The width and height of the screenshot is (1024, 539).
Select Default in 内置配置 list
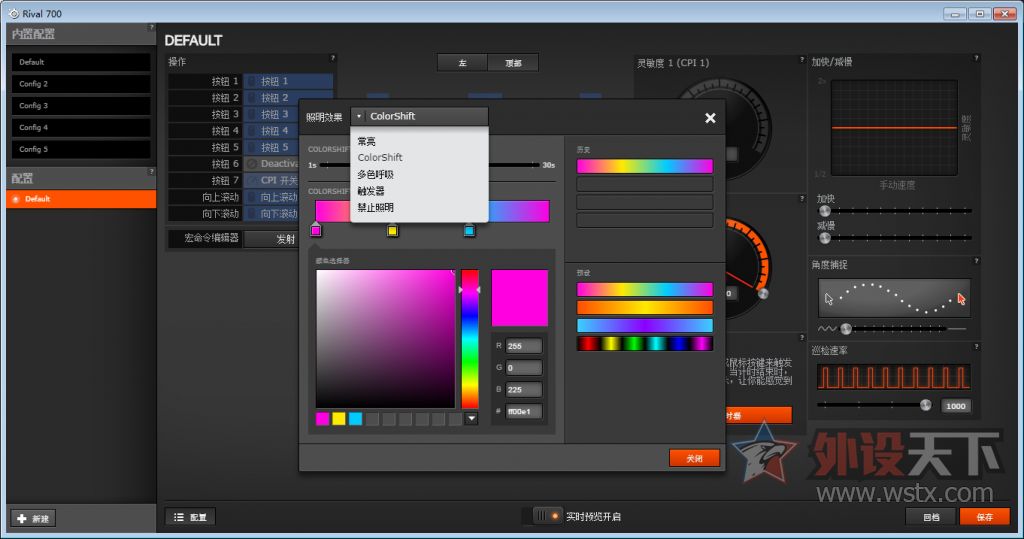[x=81, y=62]
